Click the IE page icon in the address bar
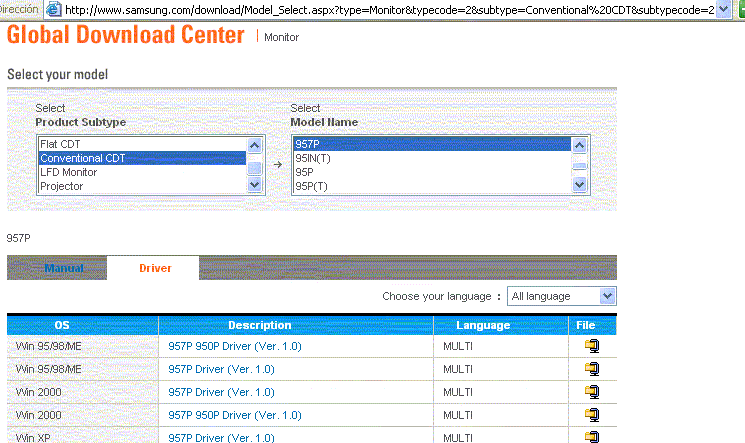Viewport: 745px width, 443px height. pyautogui.click(x=54, y=9)
